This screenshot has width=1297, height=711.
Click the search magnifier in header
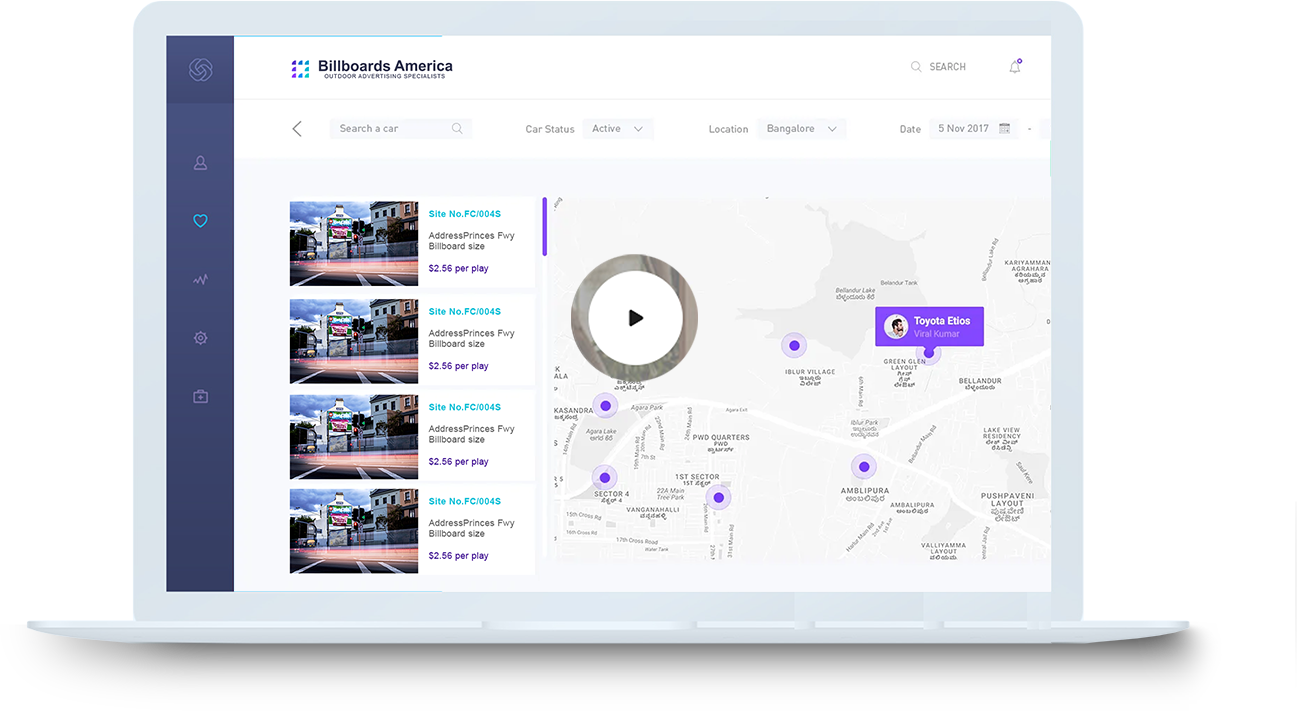(x=916, y=67)
